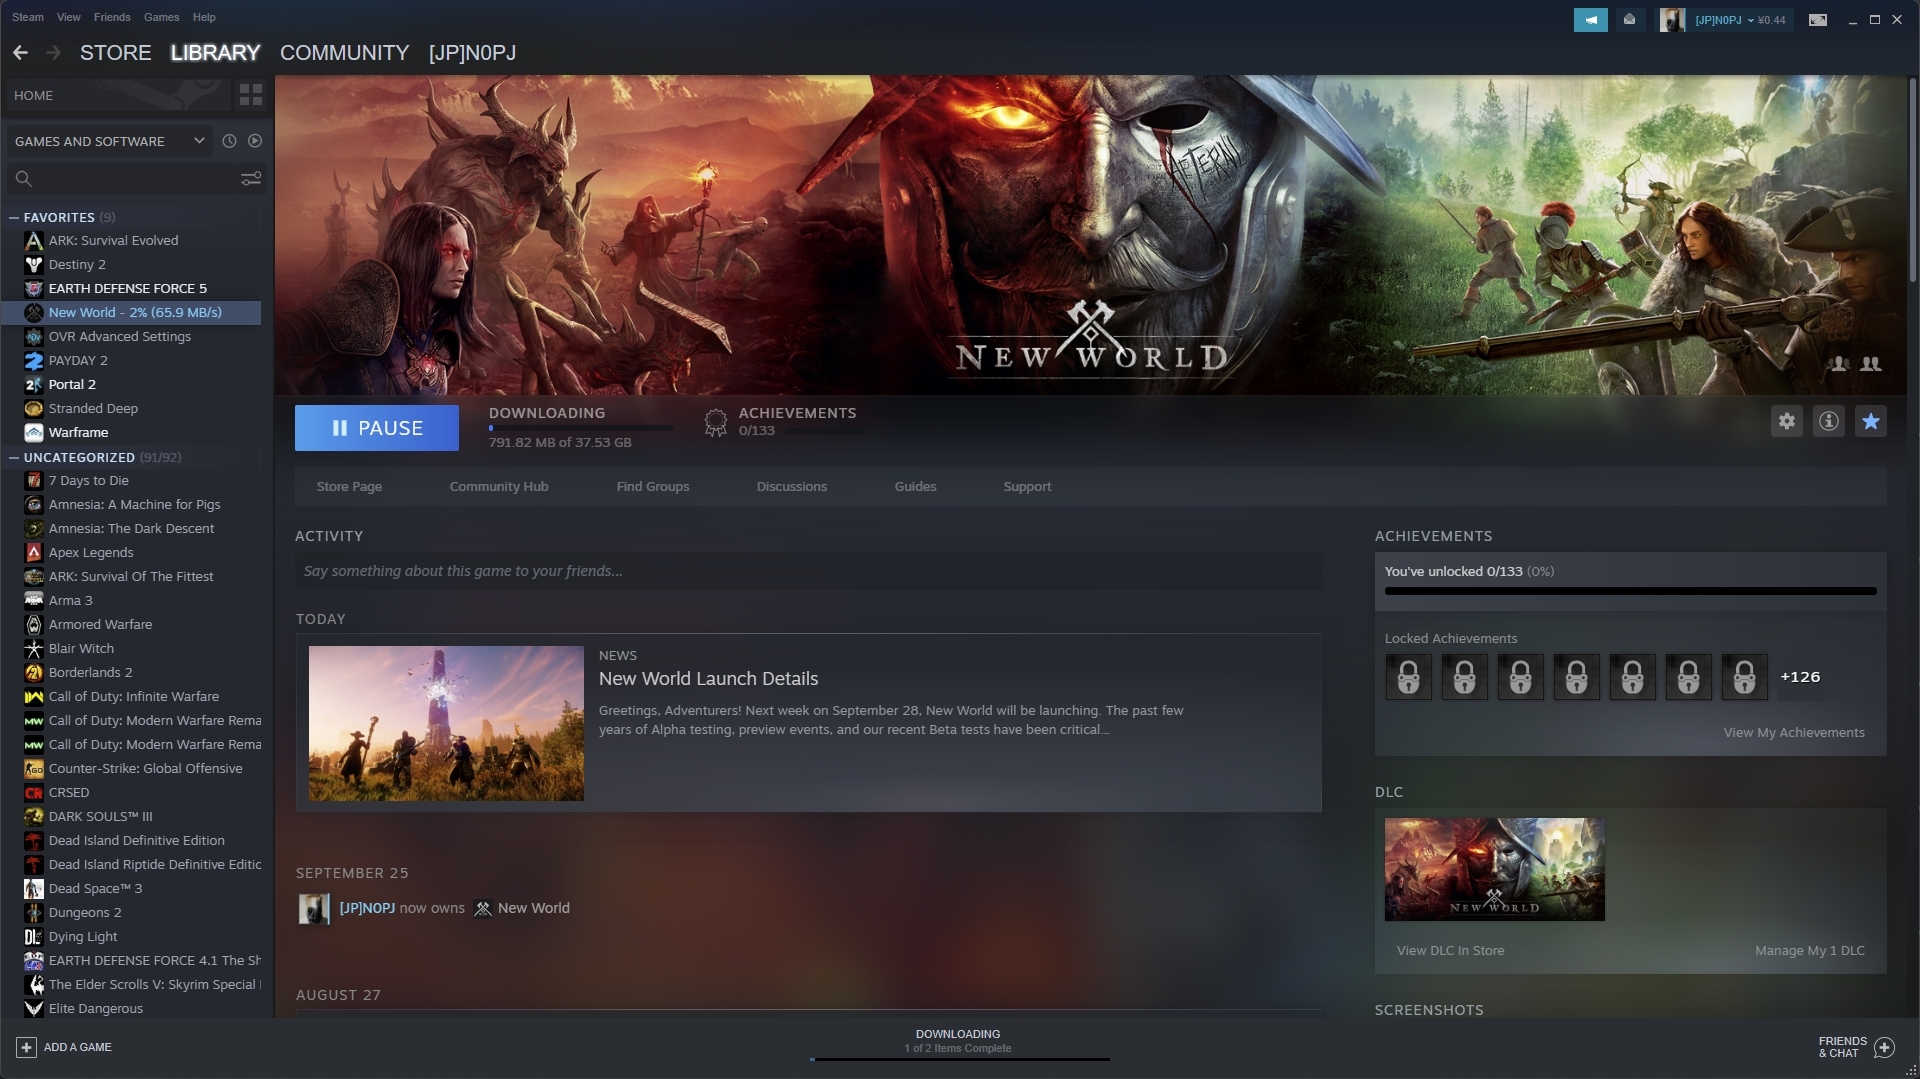Viewport: 1920px width, 1079px height.
Task: Select OVR Advanced Settings entry
Action: coord(119,336)
